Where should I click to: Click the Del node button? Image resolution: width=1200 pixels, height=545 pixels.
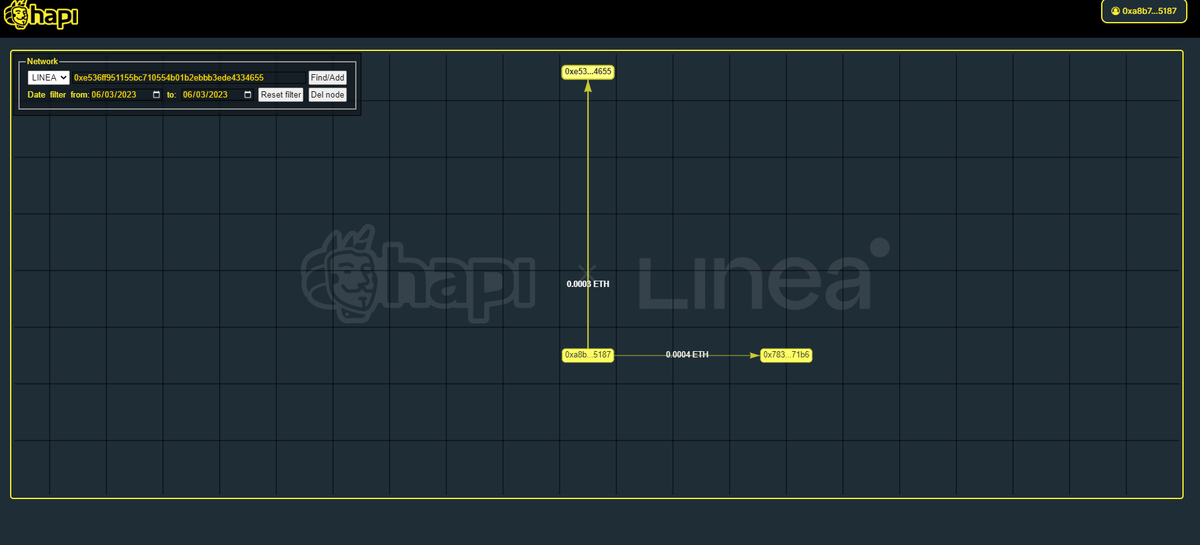coord(327,95)
